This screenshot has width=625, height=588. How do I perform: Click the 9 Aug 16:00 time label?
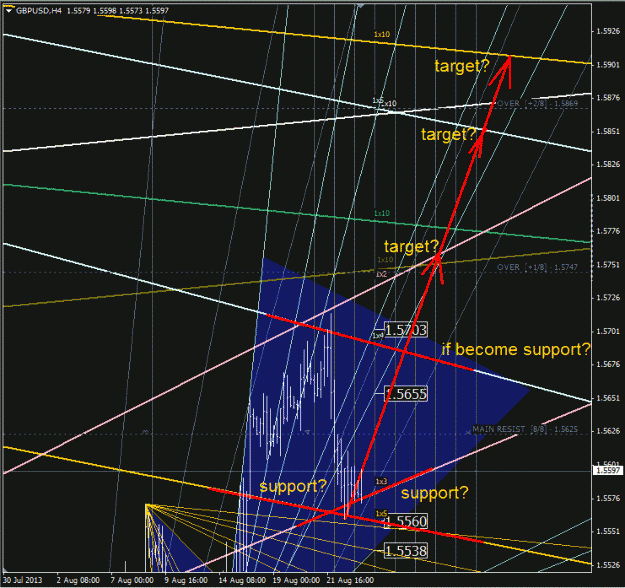tap(186, 580)
